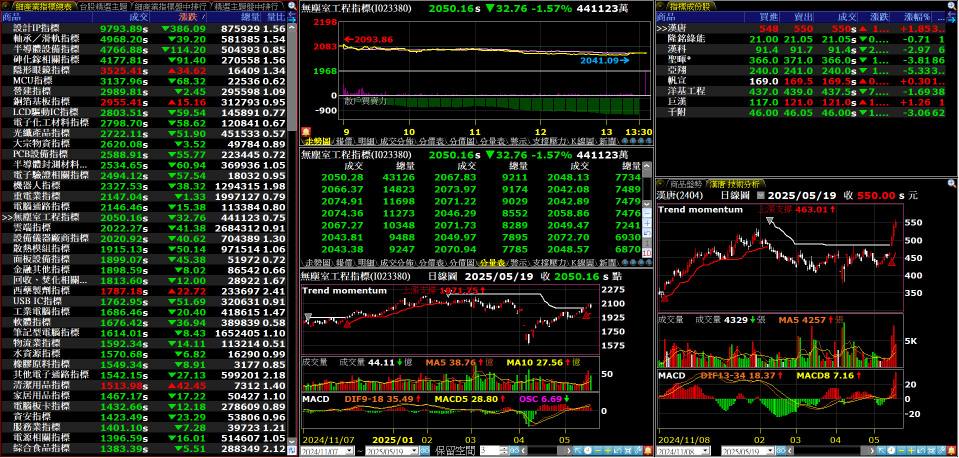Click the 漢唐 chart horizontal scrollbar
Image resolution: width=959 pixels, height=458 pixels.
tap(831, 451)
